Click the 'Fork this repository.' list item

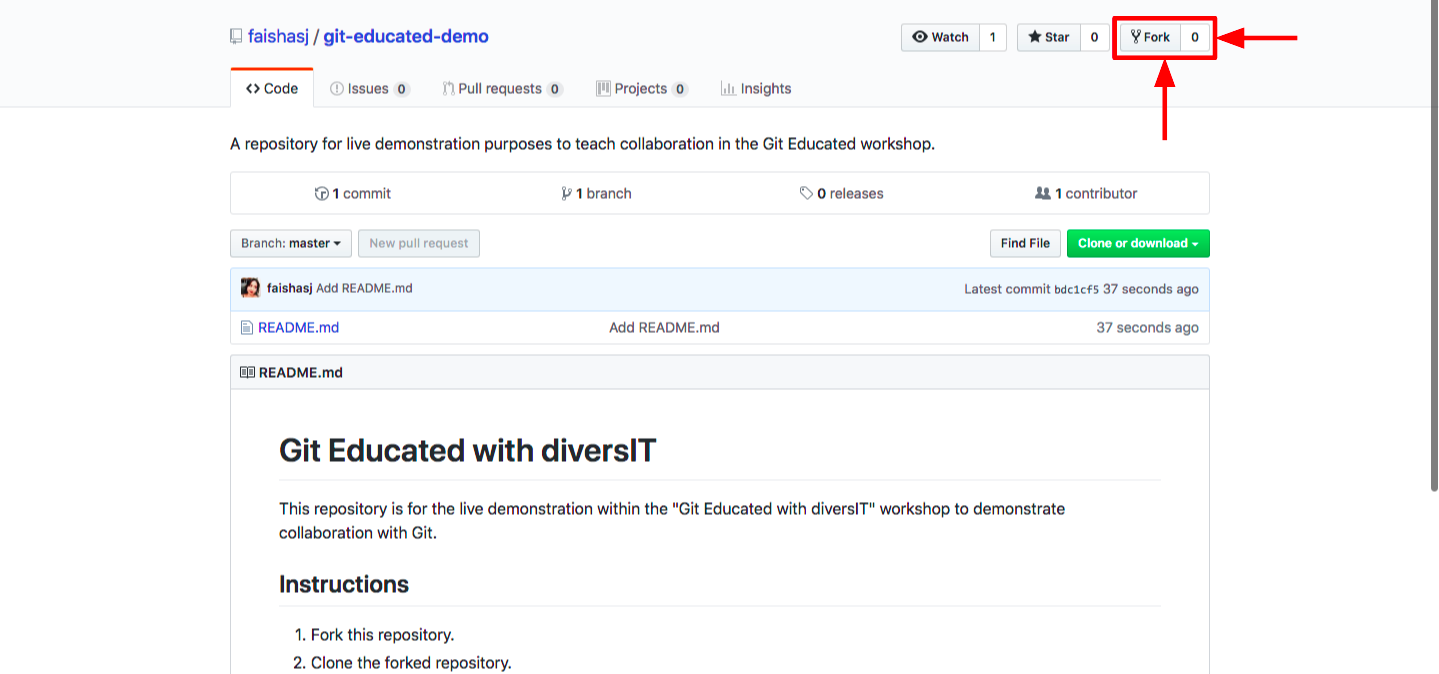tap(382, 635)
